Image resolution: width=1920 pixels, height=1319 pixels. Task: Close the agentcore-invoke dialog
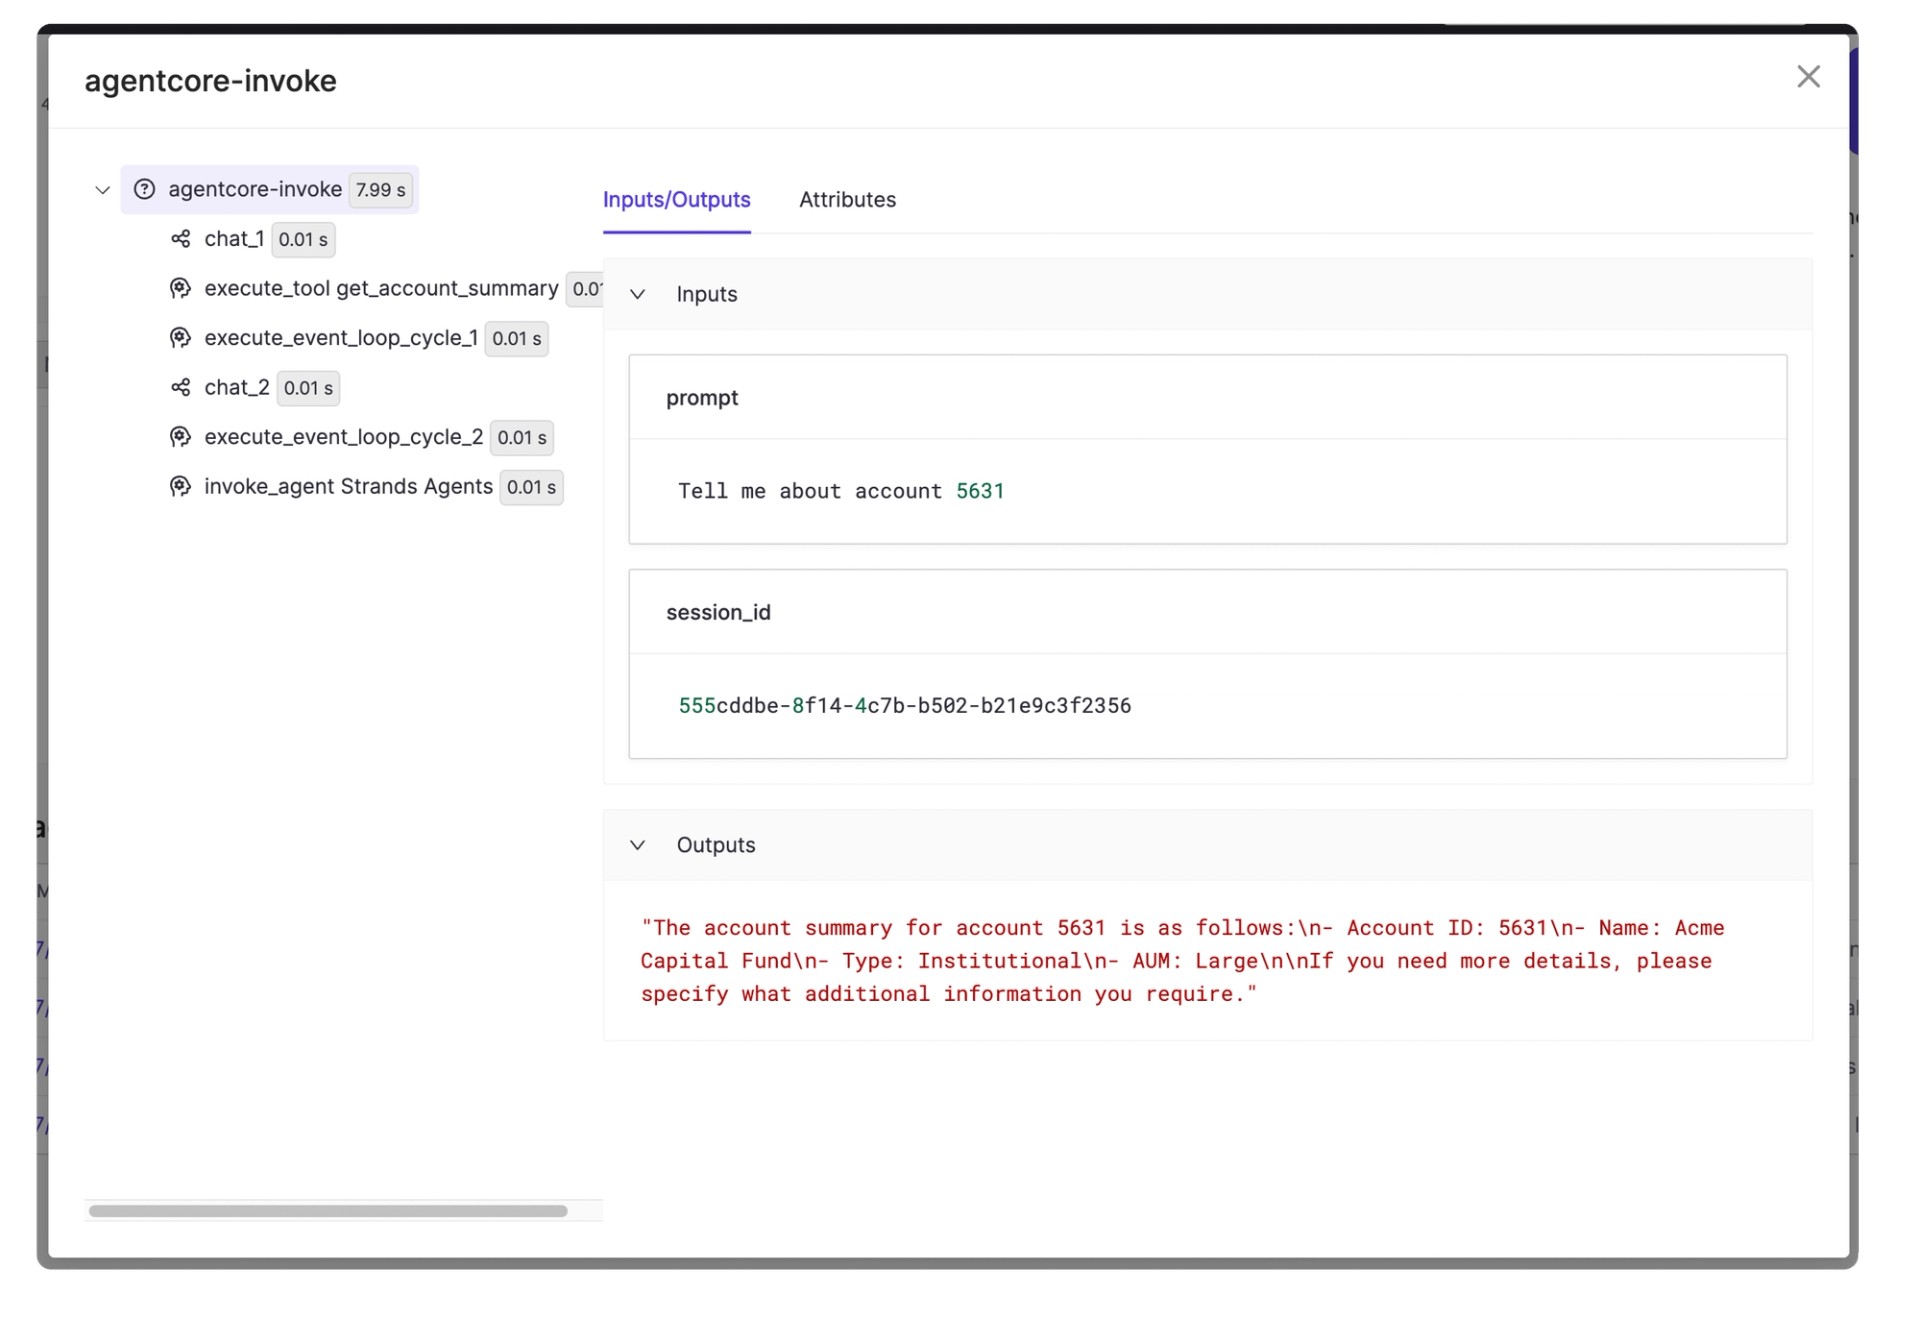[x=1807, y=77]
